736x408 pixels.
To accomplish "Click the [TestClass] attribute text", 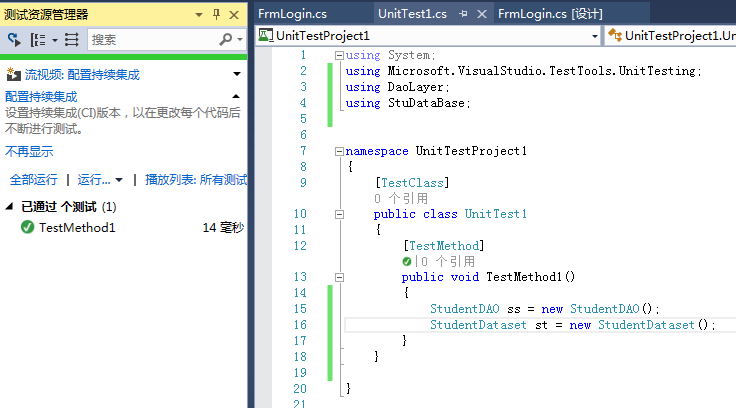I will pos(412,183).
